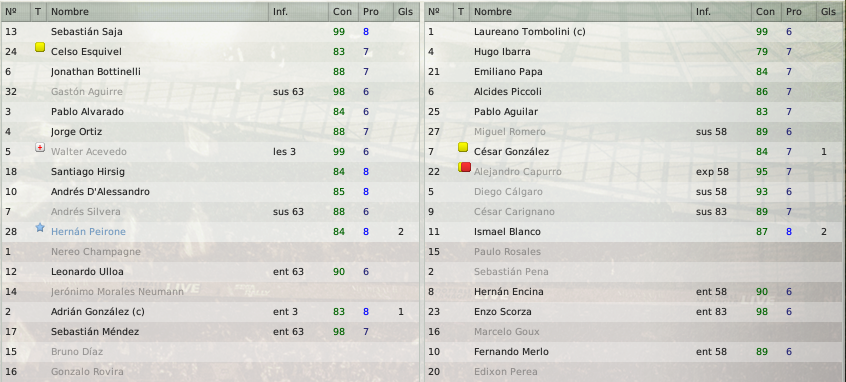Image resolution: width=846 pixels, height=382 pixels.
Task: Select Andrés D'Alessandro row
Action: click(x=210, y=192)
